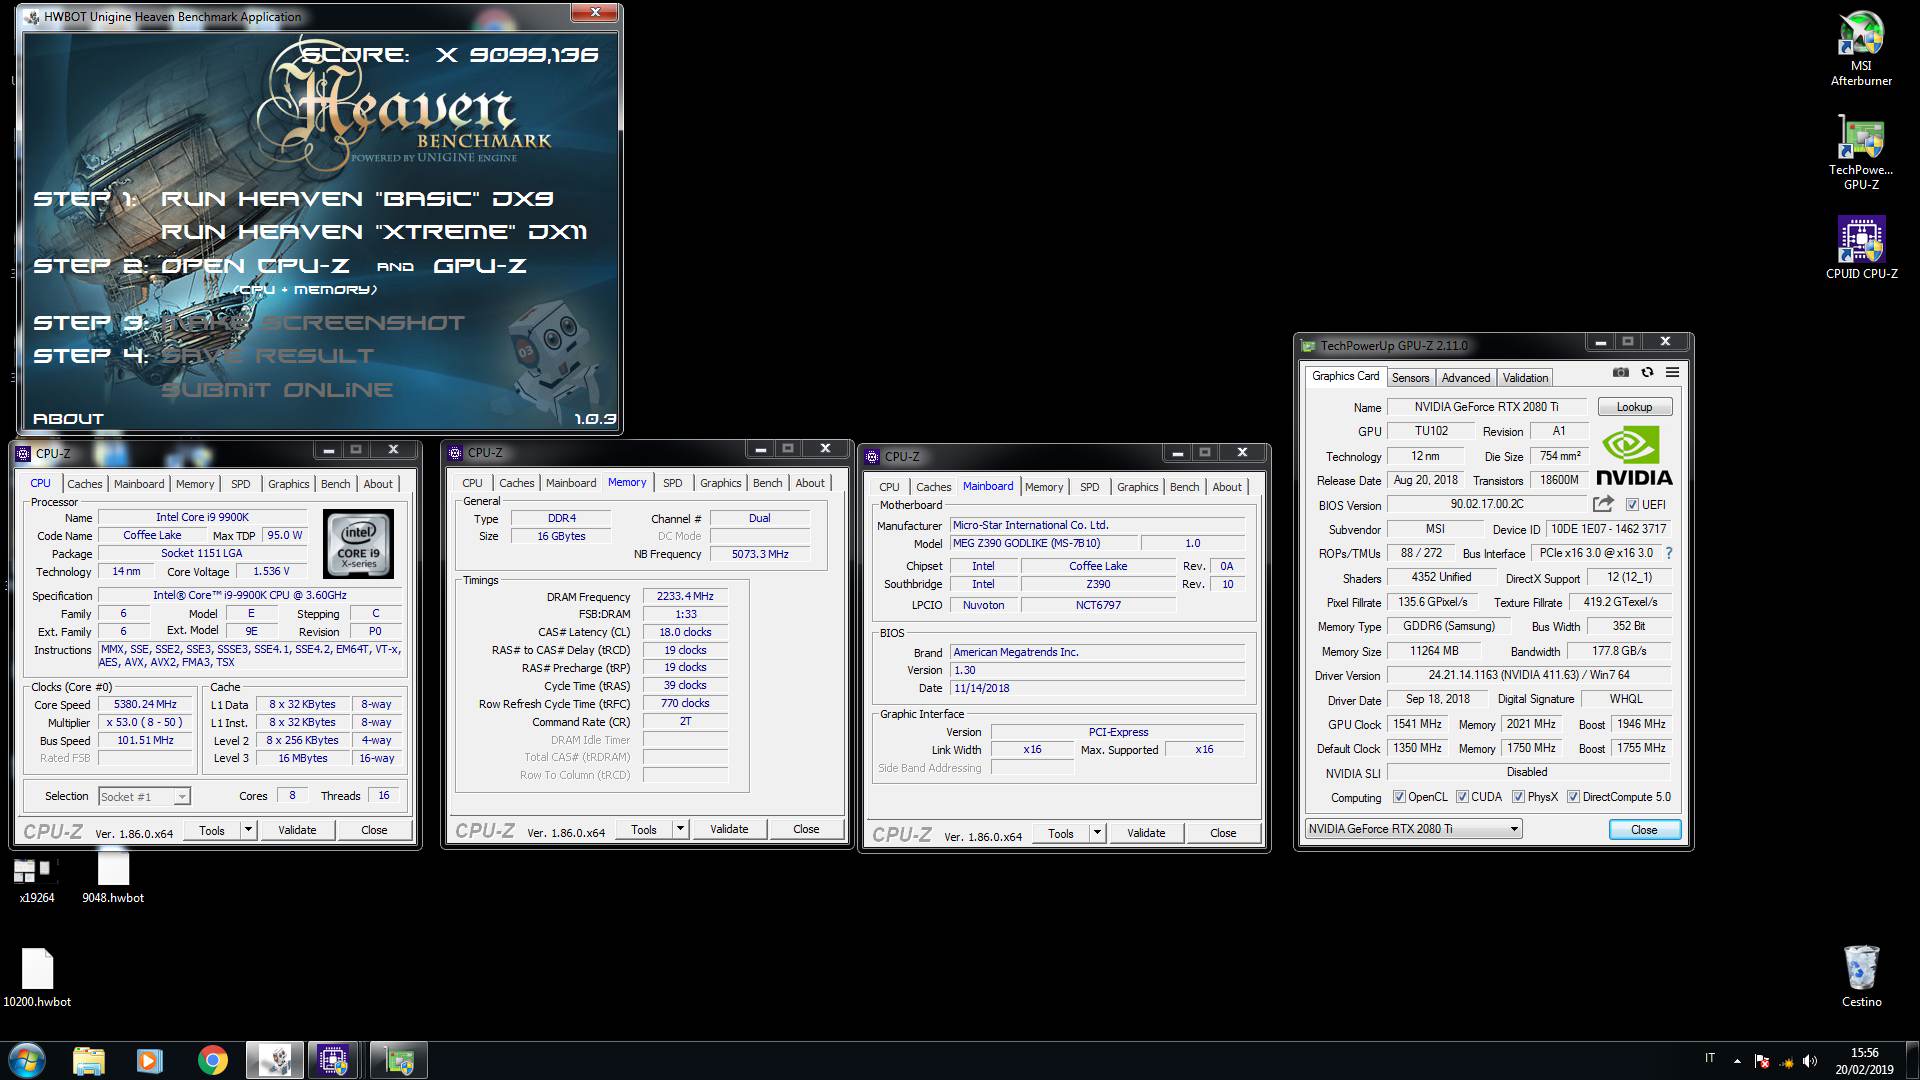Click the GPU name field in GPU-Z
Screen dimensions: 1920x1080
point(1486,407)
